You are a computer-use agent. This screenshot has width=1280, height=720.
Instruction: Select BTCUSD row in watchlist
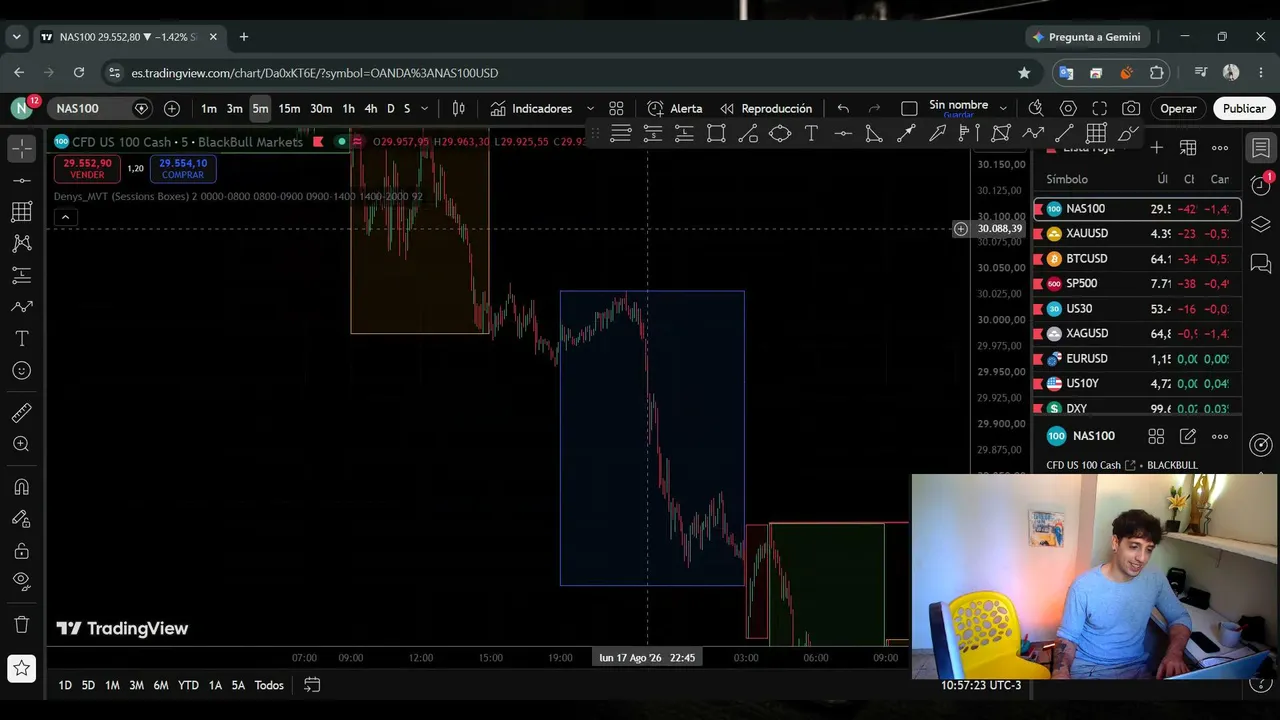(x=1137, y=258)
